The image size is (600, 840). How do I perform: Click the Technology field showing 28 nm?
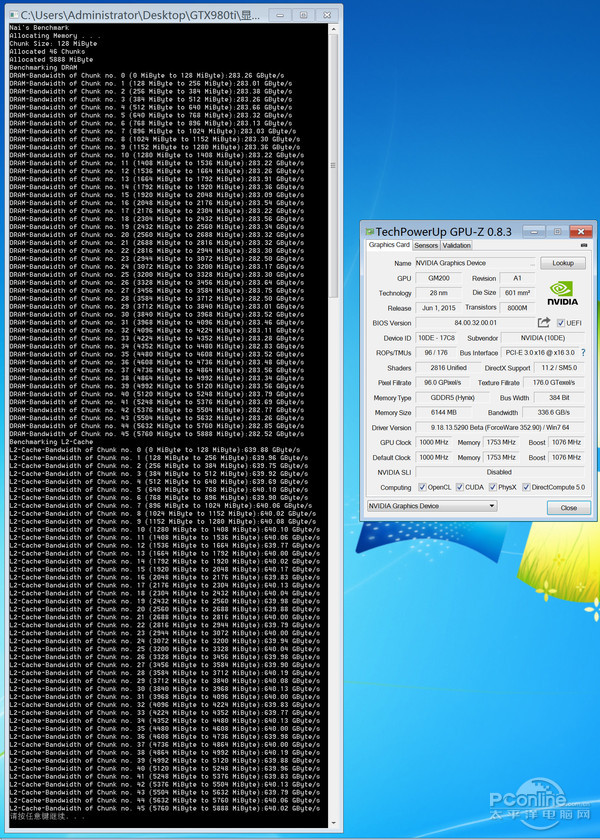439,293
